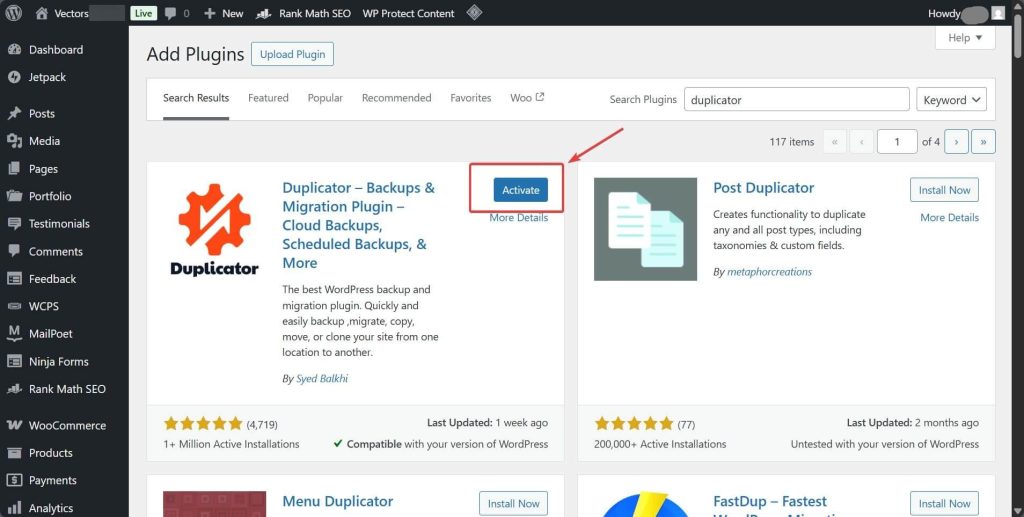Open the Post Duplicator title link
This screenshot has width=1024, height=517.
[763, 188]
